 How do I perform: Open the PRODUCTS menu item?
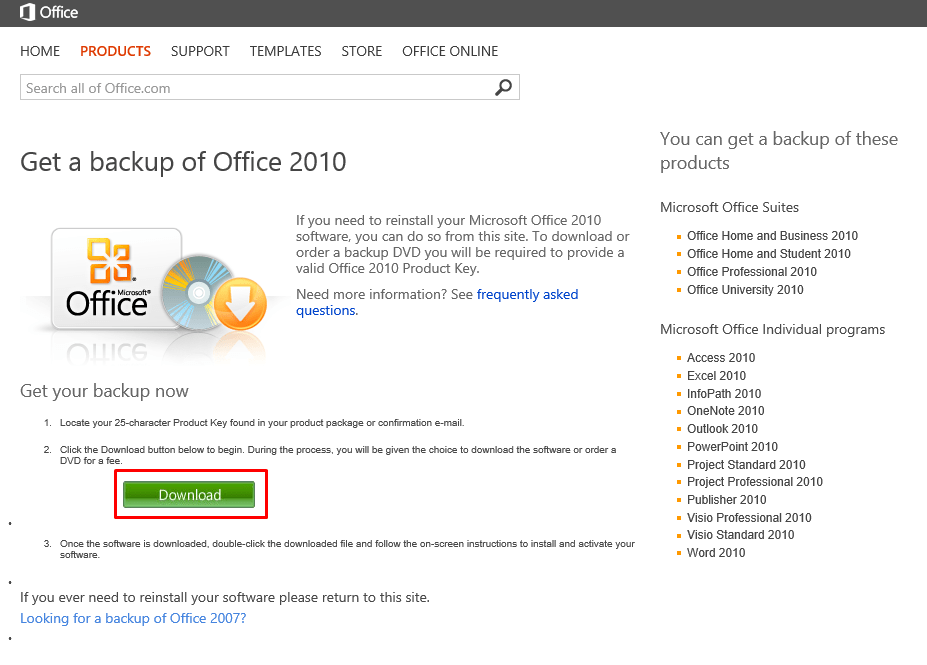[x=115, y=51]
